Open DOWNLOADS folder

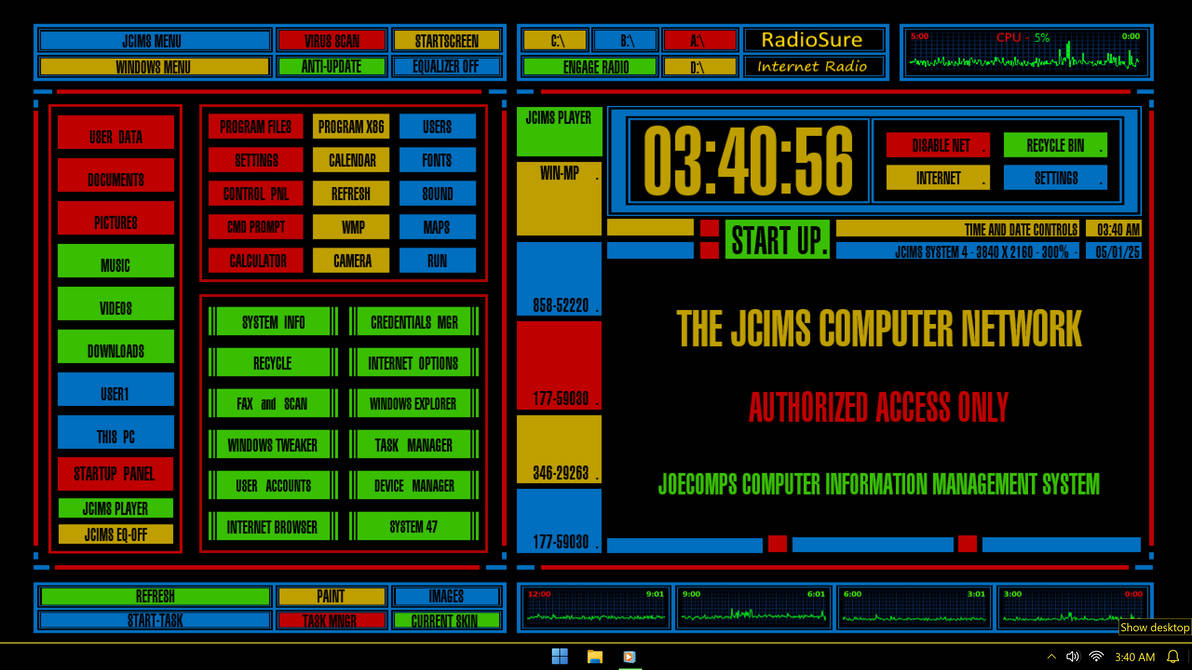coord(116,347)
